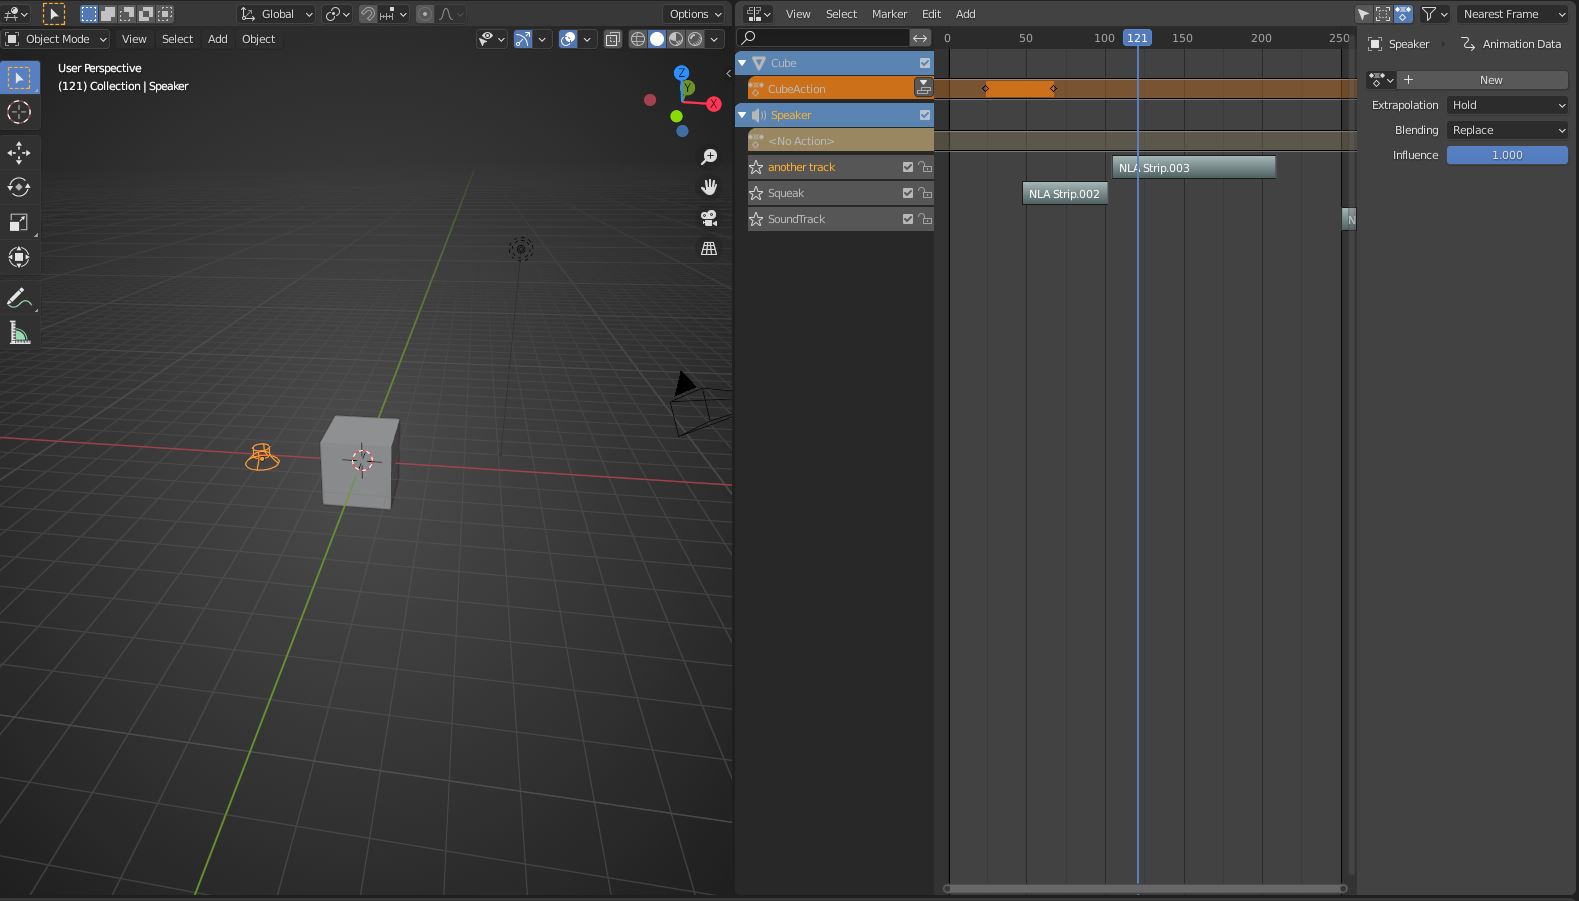Invert the channel filter with swap arrows
The image size is (1579, 901).
[920, 38]
